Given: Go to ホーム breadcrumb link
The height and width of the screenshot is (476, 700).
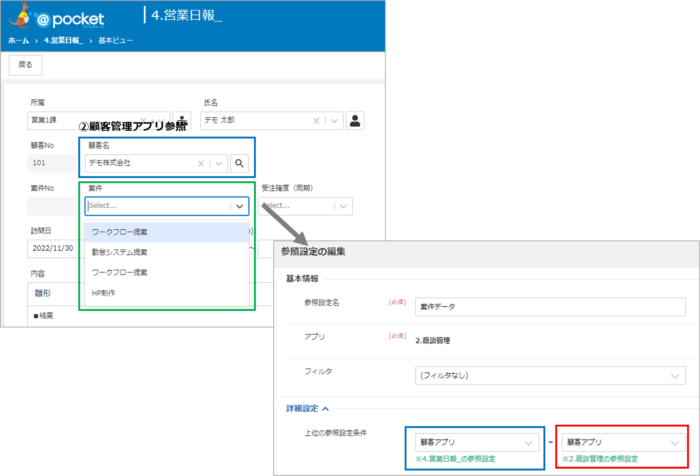Looking at the screenshot, I should pyautogui.click(x=18, y=41).
